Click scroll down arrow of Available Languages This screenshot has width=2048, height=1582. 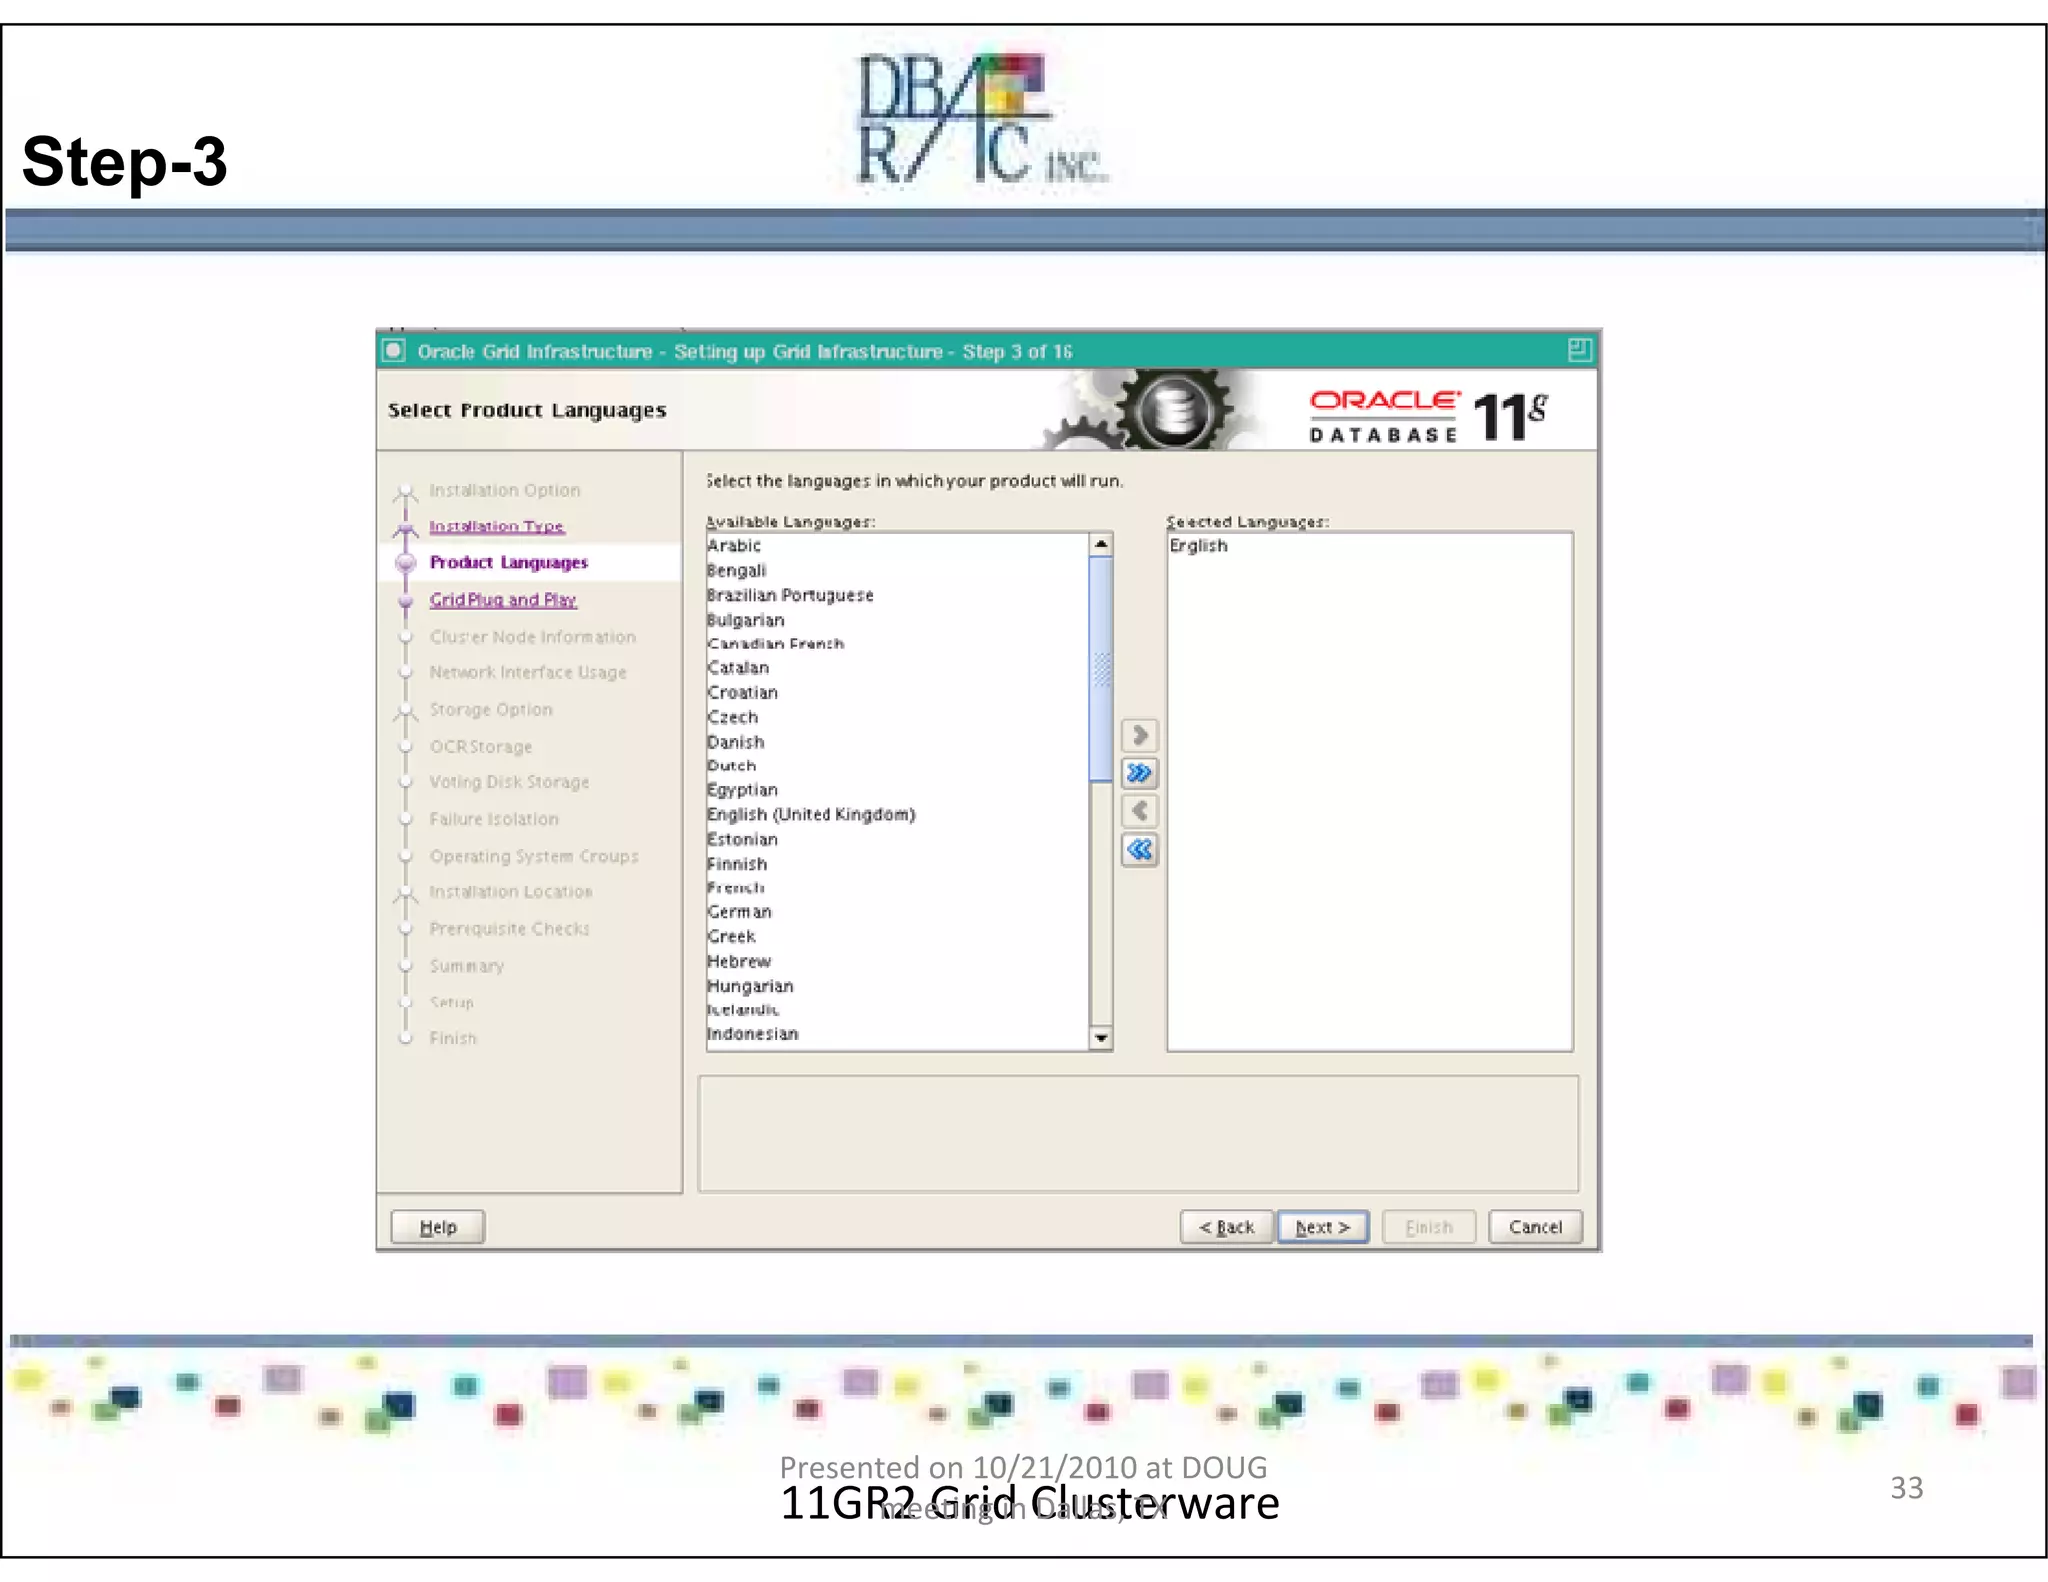1100,1038
